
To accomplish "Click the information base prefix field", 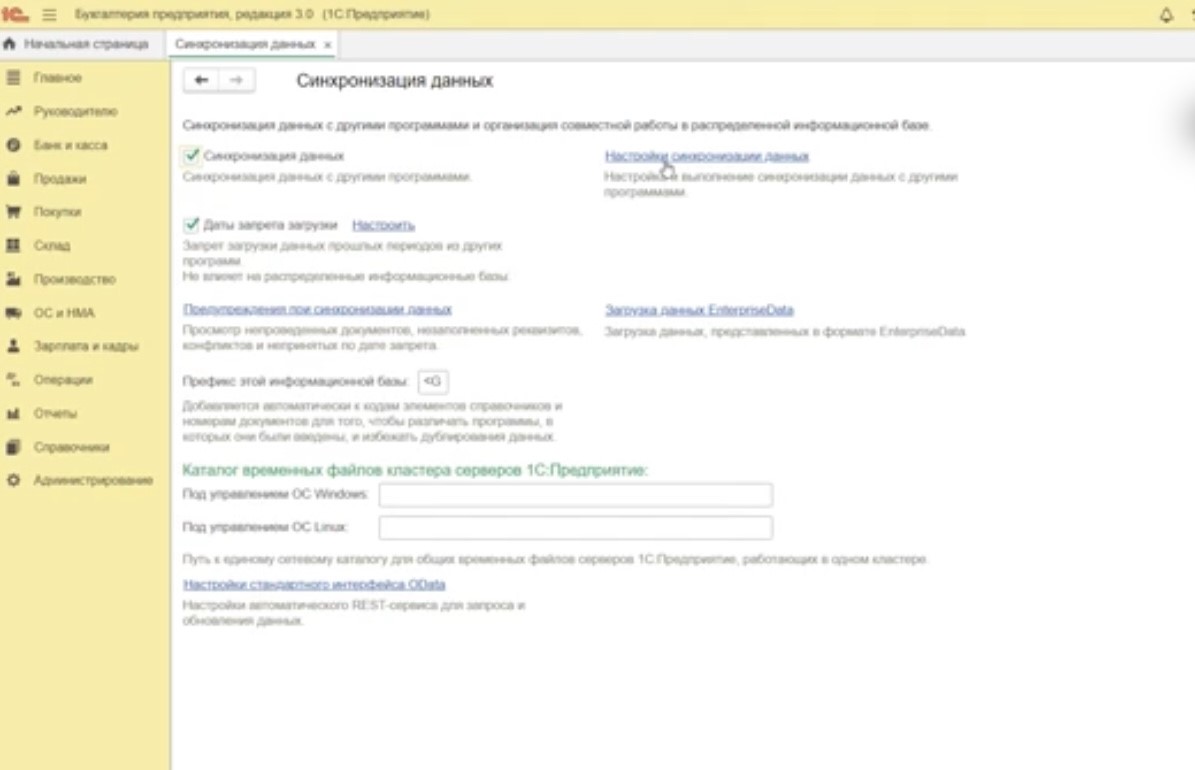I will click(433, 381).
